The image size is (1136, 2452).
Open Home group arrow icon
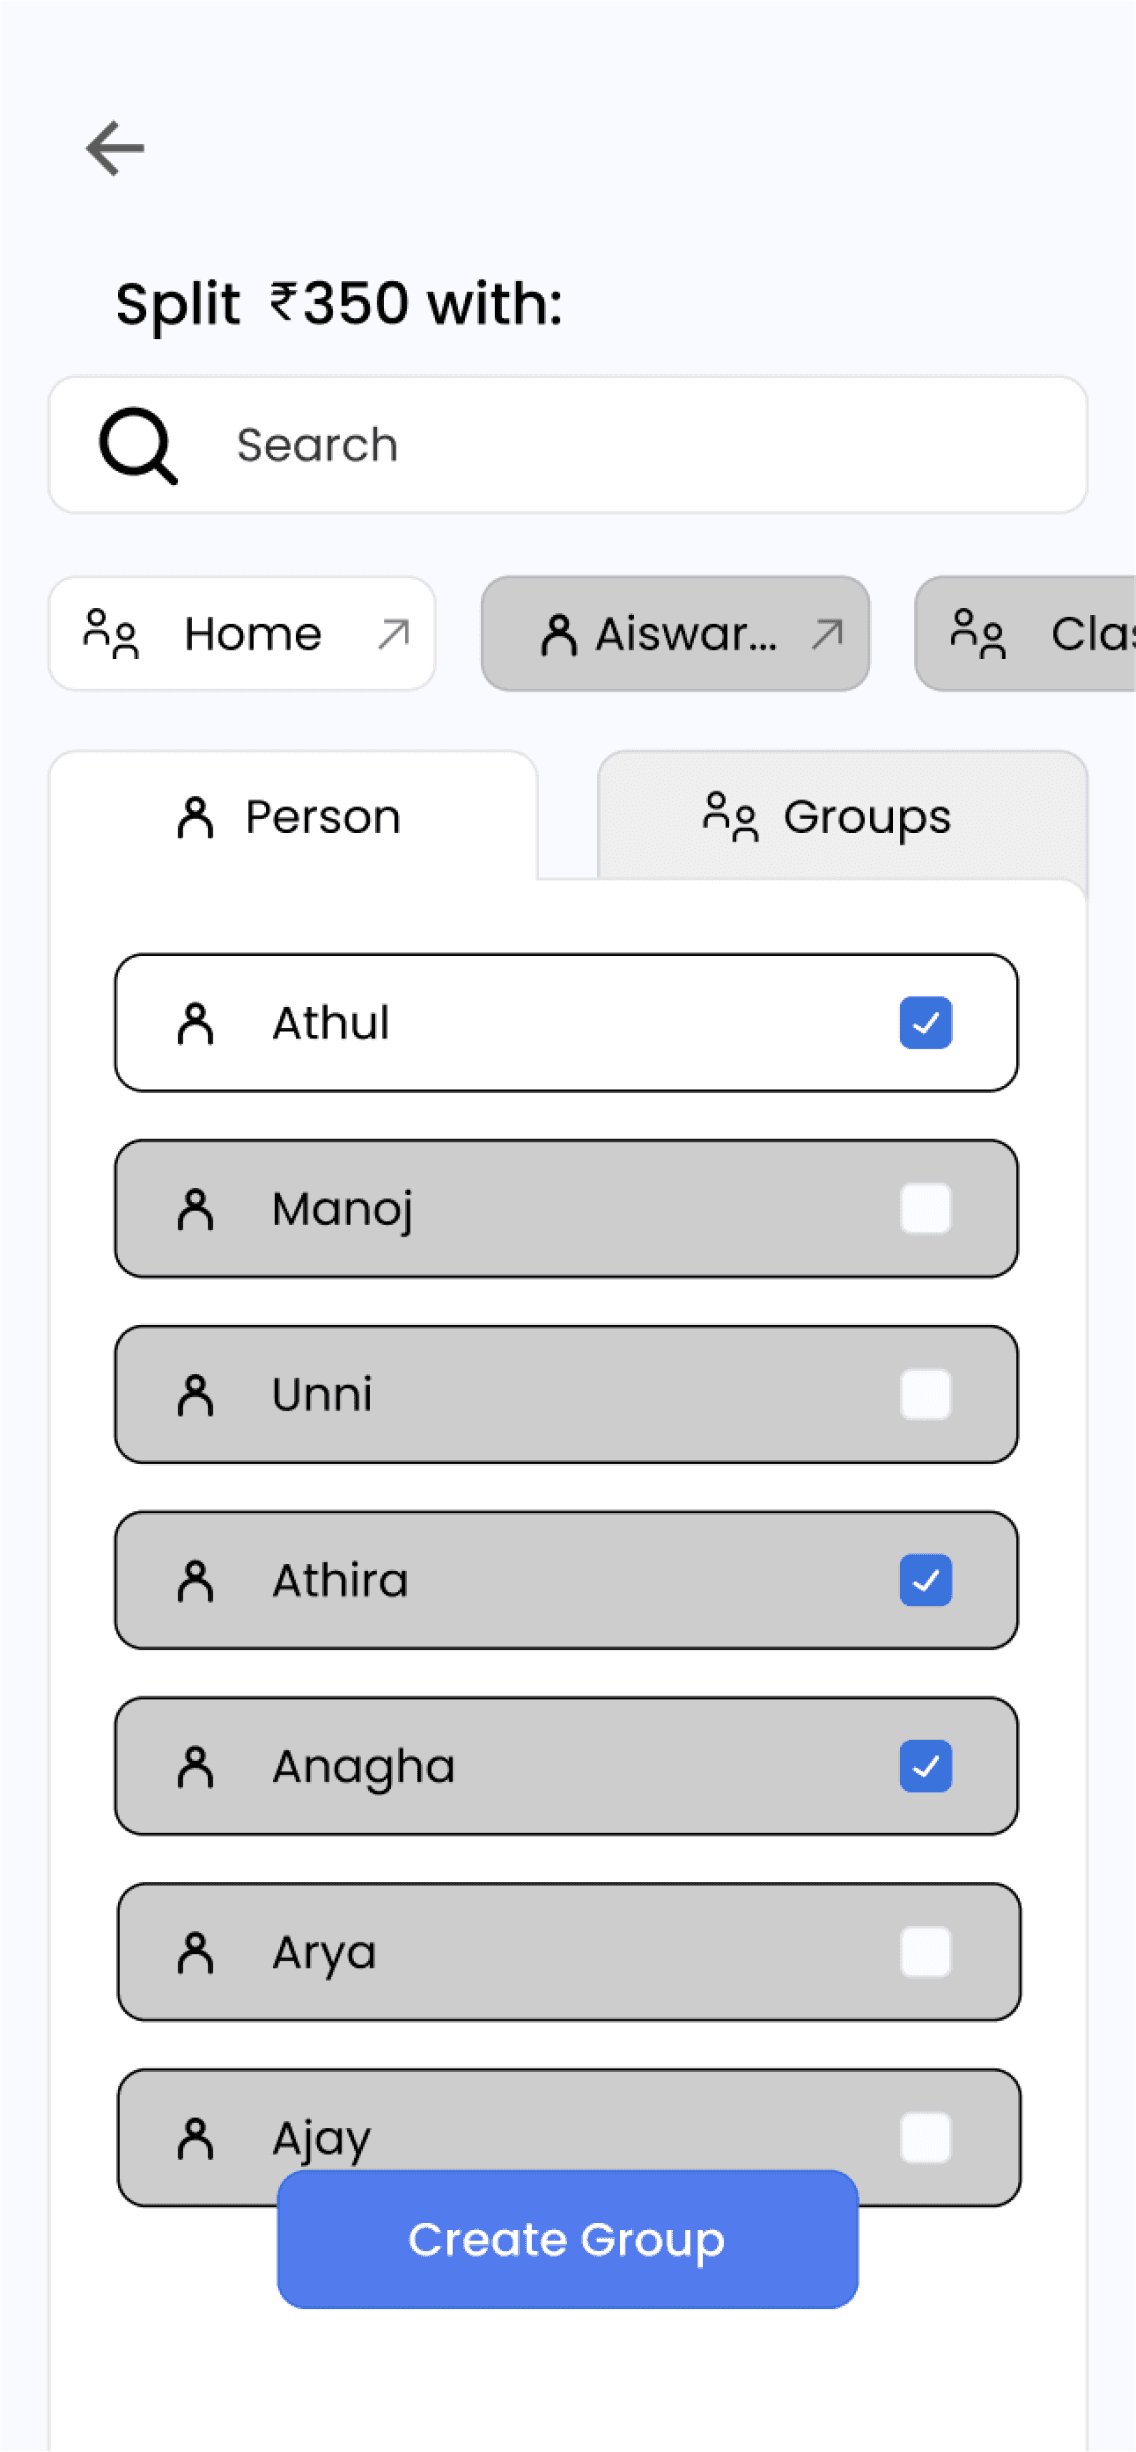[394, 634]
